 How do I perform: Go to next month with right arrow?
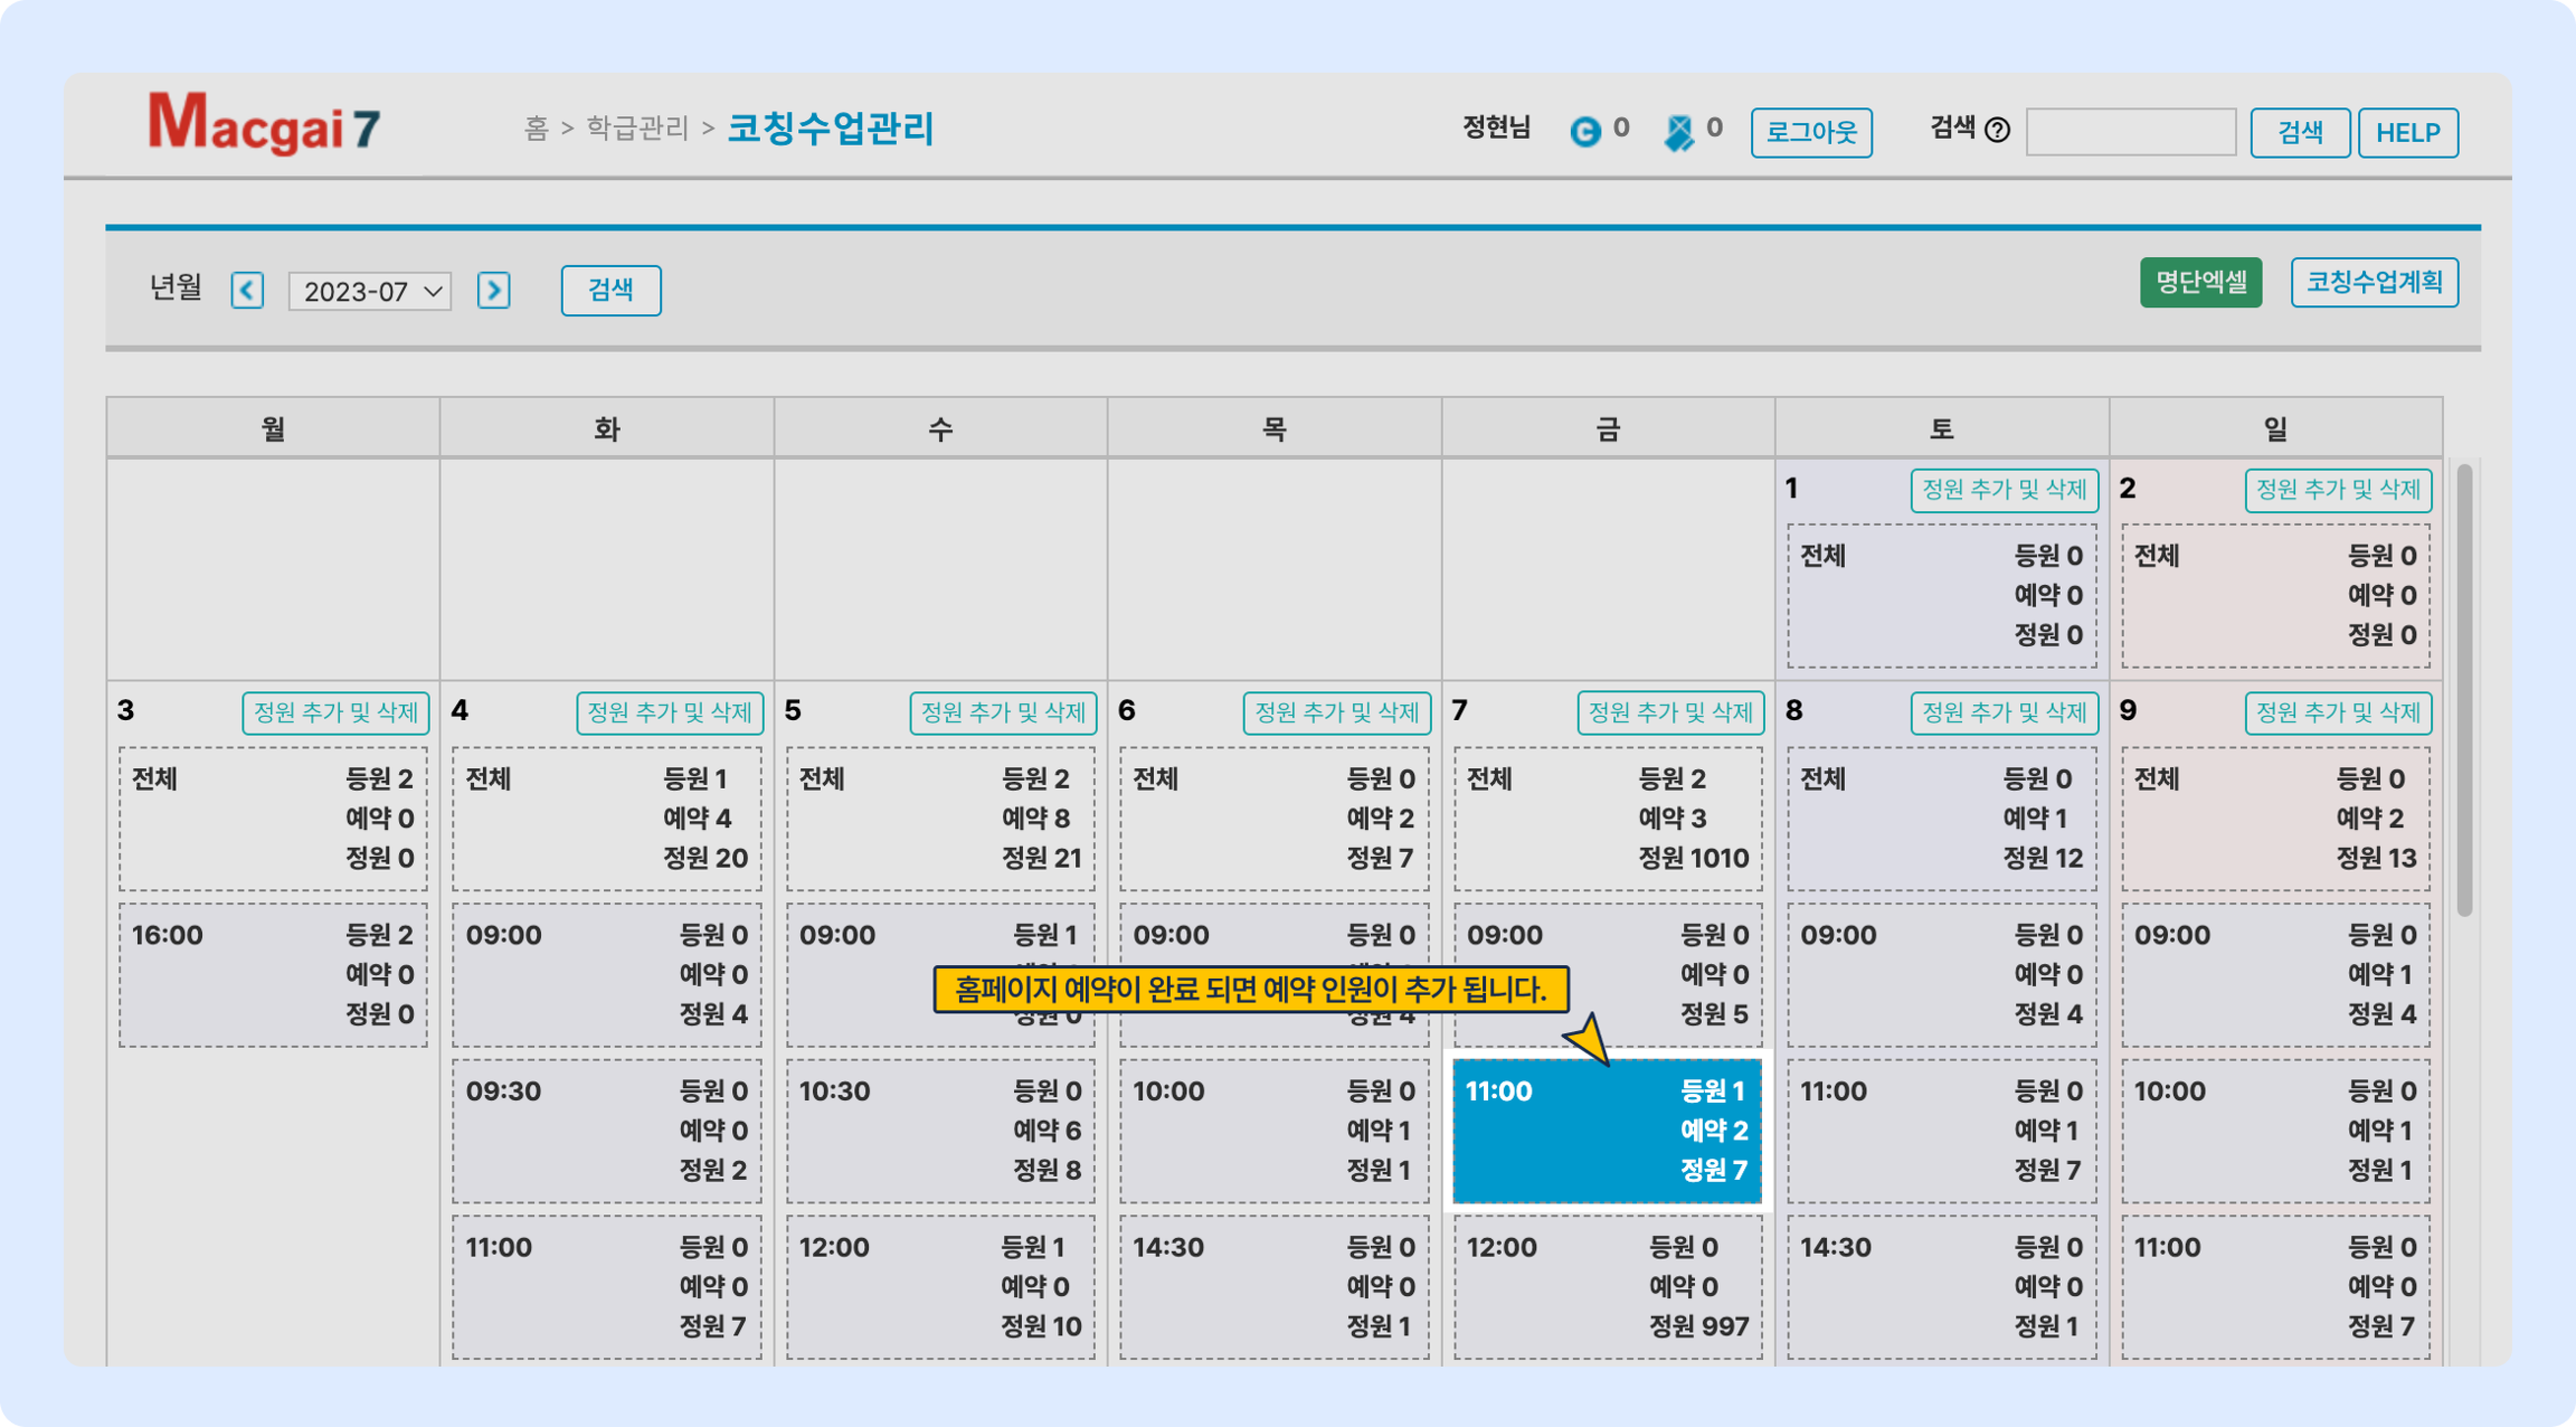(494, 291)
